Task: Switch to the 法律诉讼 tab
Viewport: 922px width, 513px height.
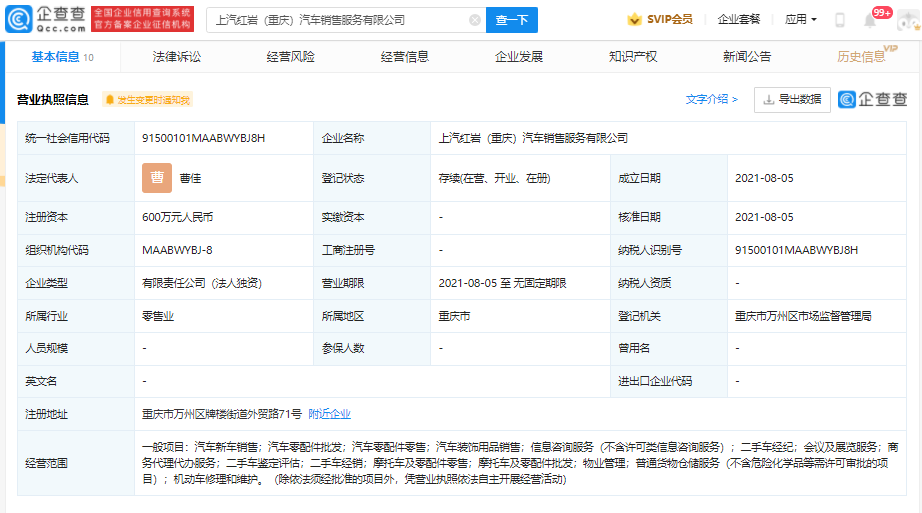Action: tap(176, 56)
